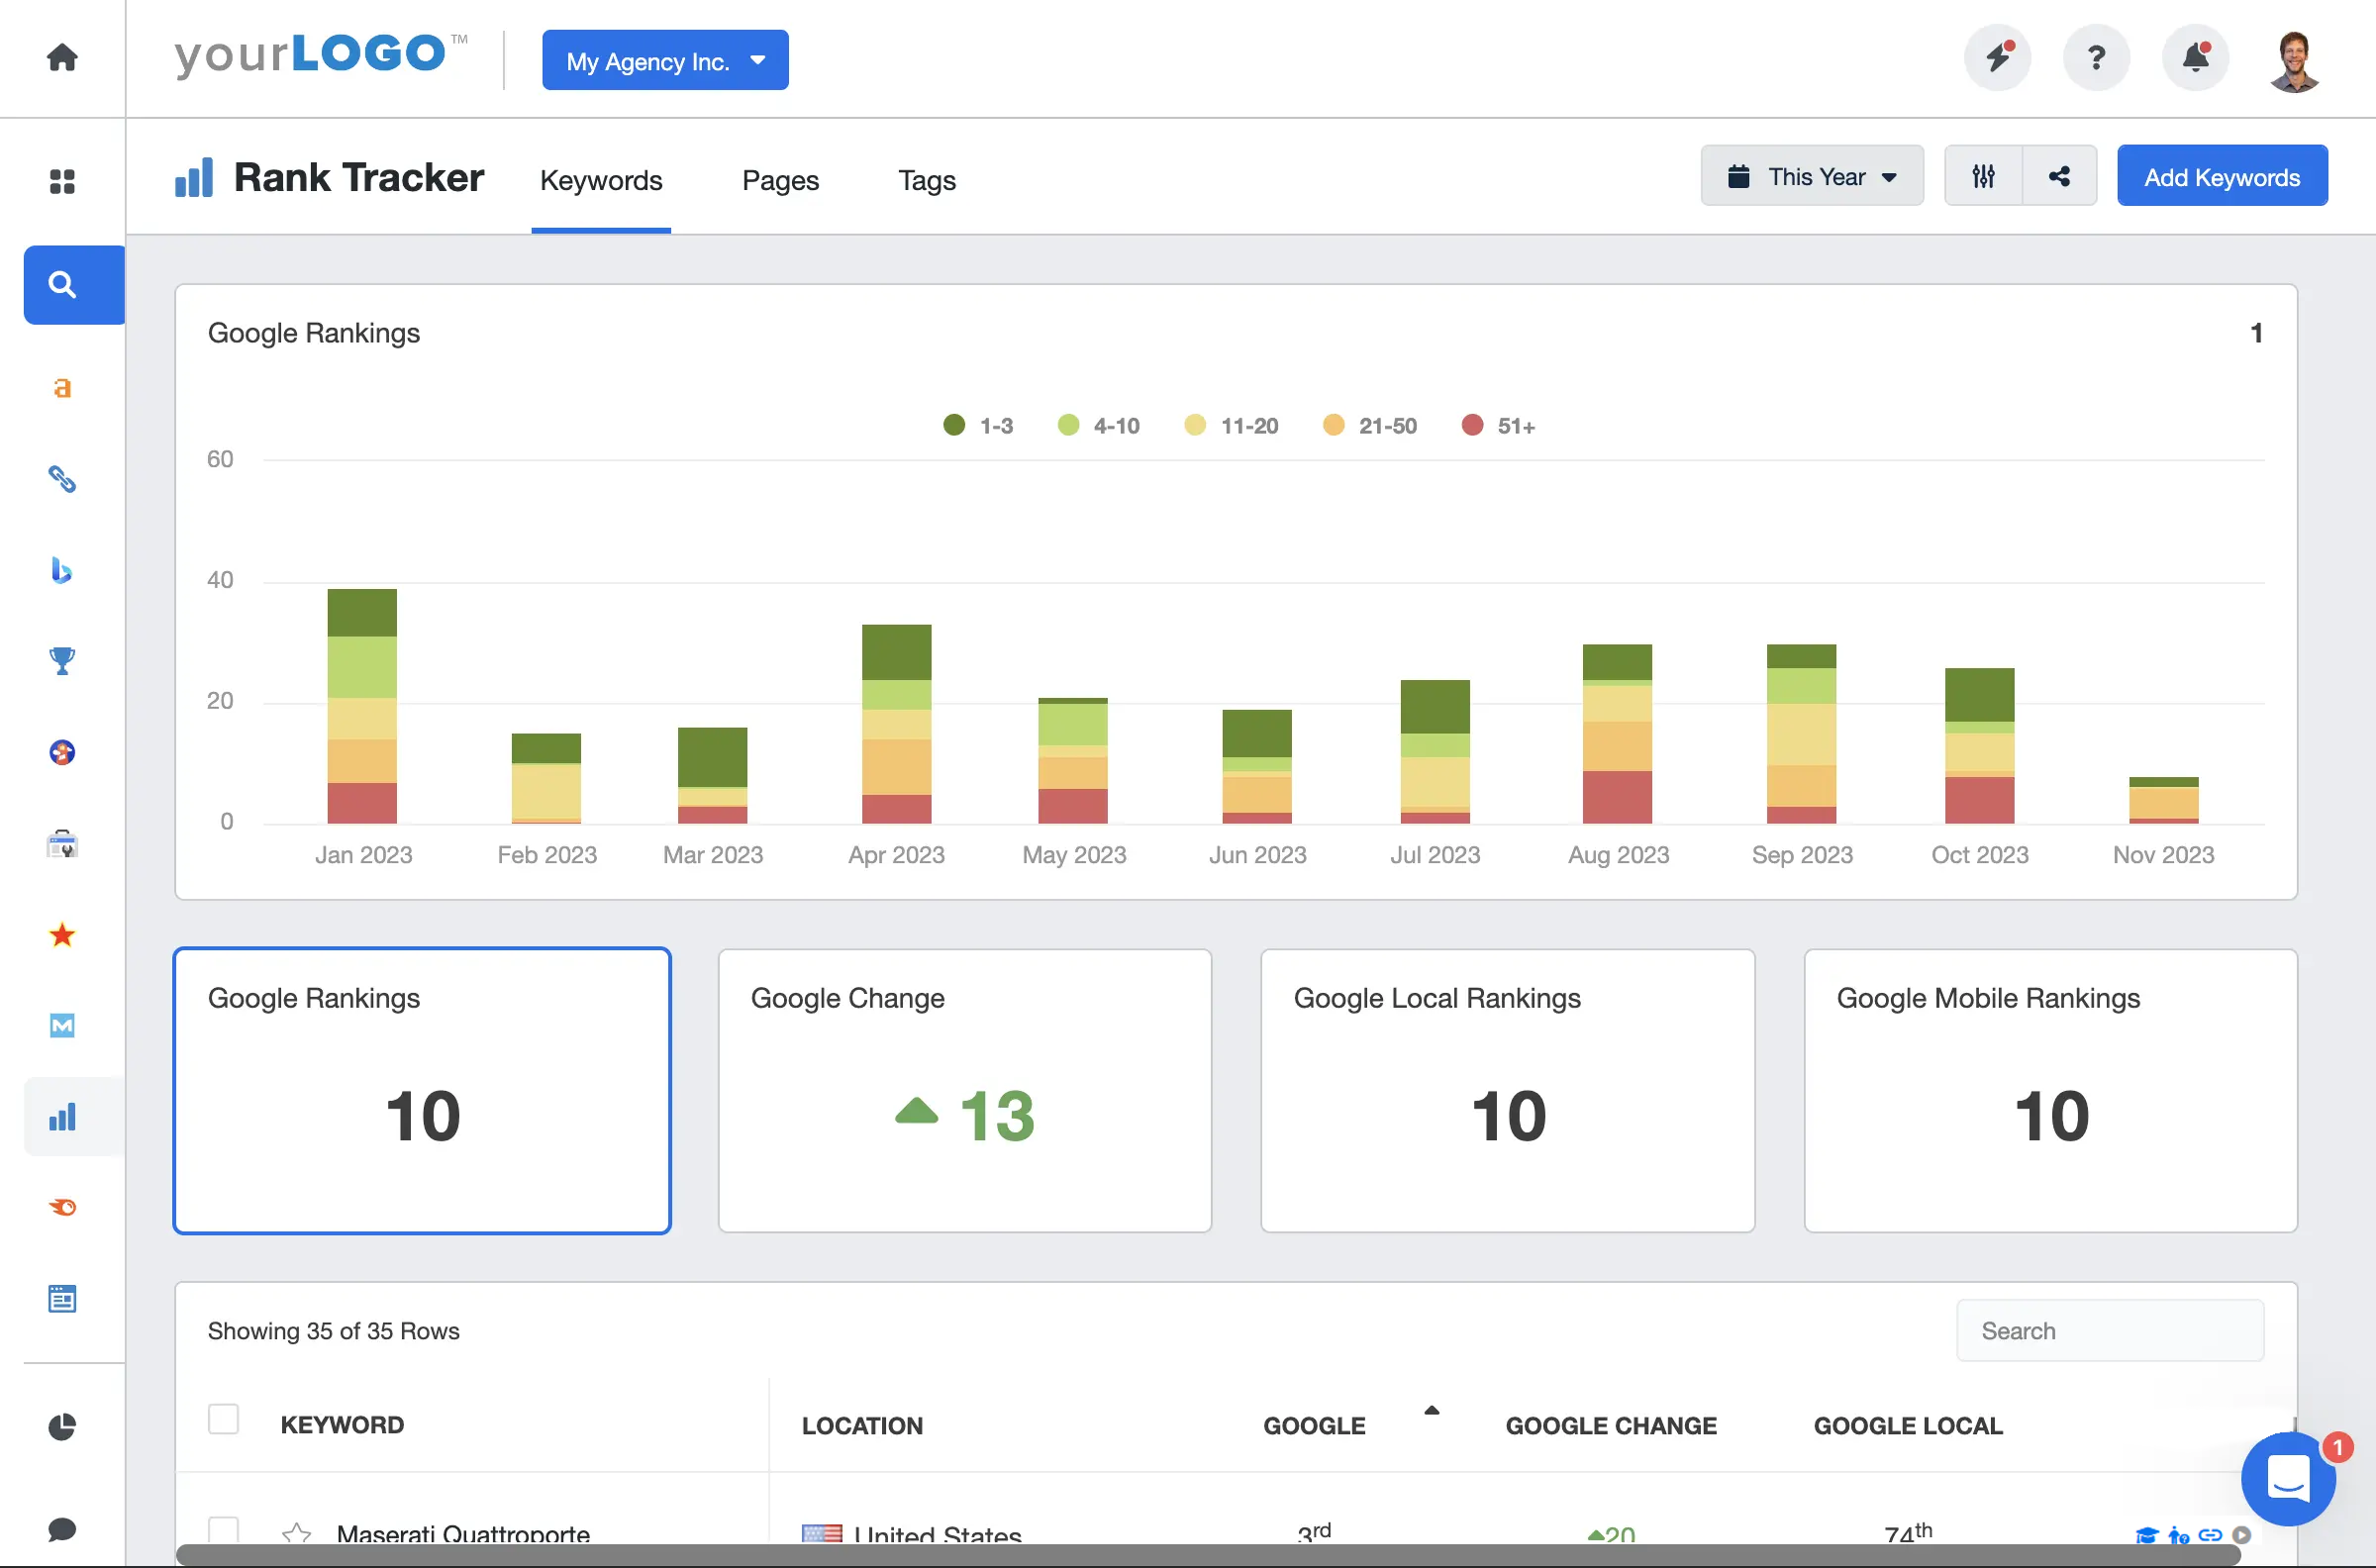The image size is (2376, 1568).
Task: Click the Apr 2023 chart bar
Action: tap(896, 724)
